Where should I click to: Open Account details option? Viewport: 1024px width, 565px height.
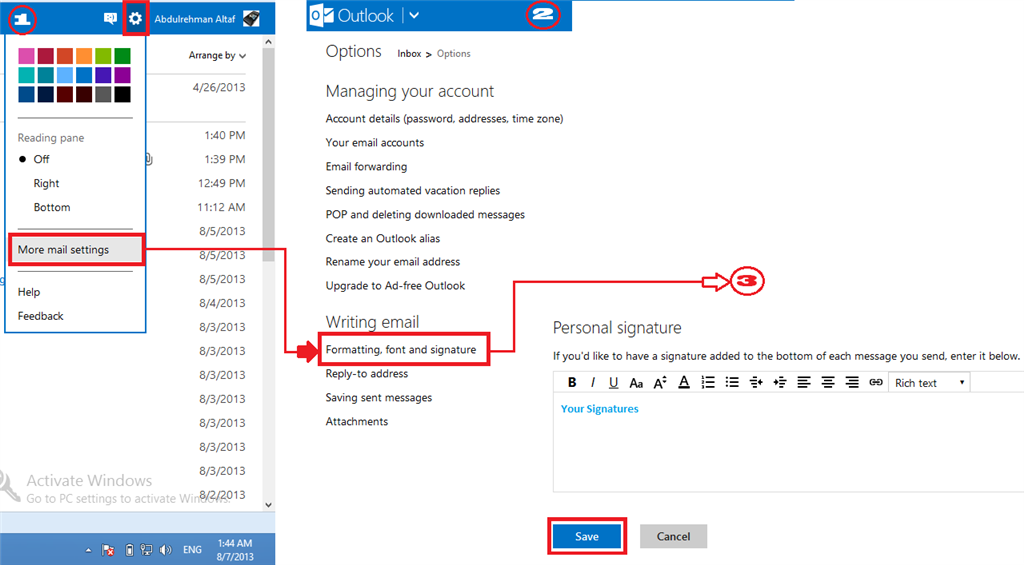(444, 119)
